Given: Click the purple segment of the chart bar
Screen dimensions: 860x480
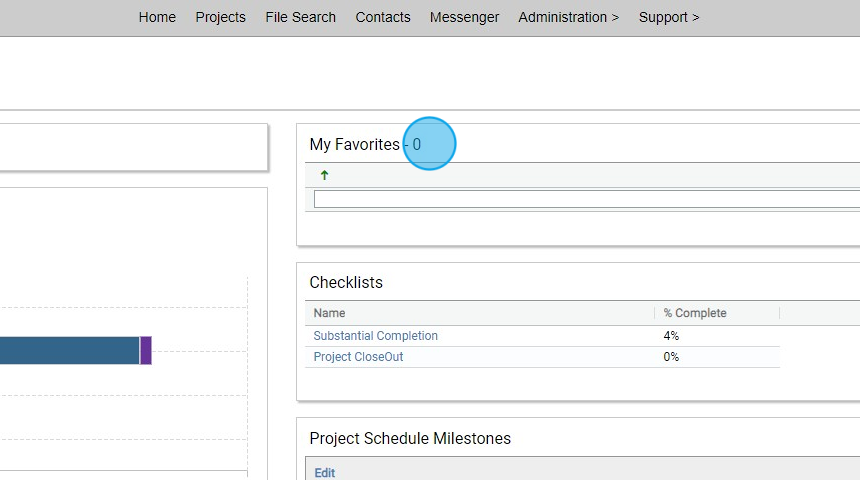Looking at the screenshot, I should point(146,350).
